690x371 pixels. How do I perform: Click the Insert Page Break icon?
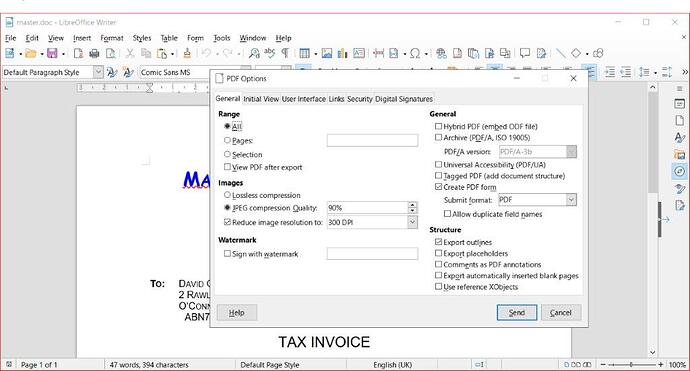378,53
